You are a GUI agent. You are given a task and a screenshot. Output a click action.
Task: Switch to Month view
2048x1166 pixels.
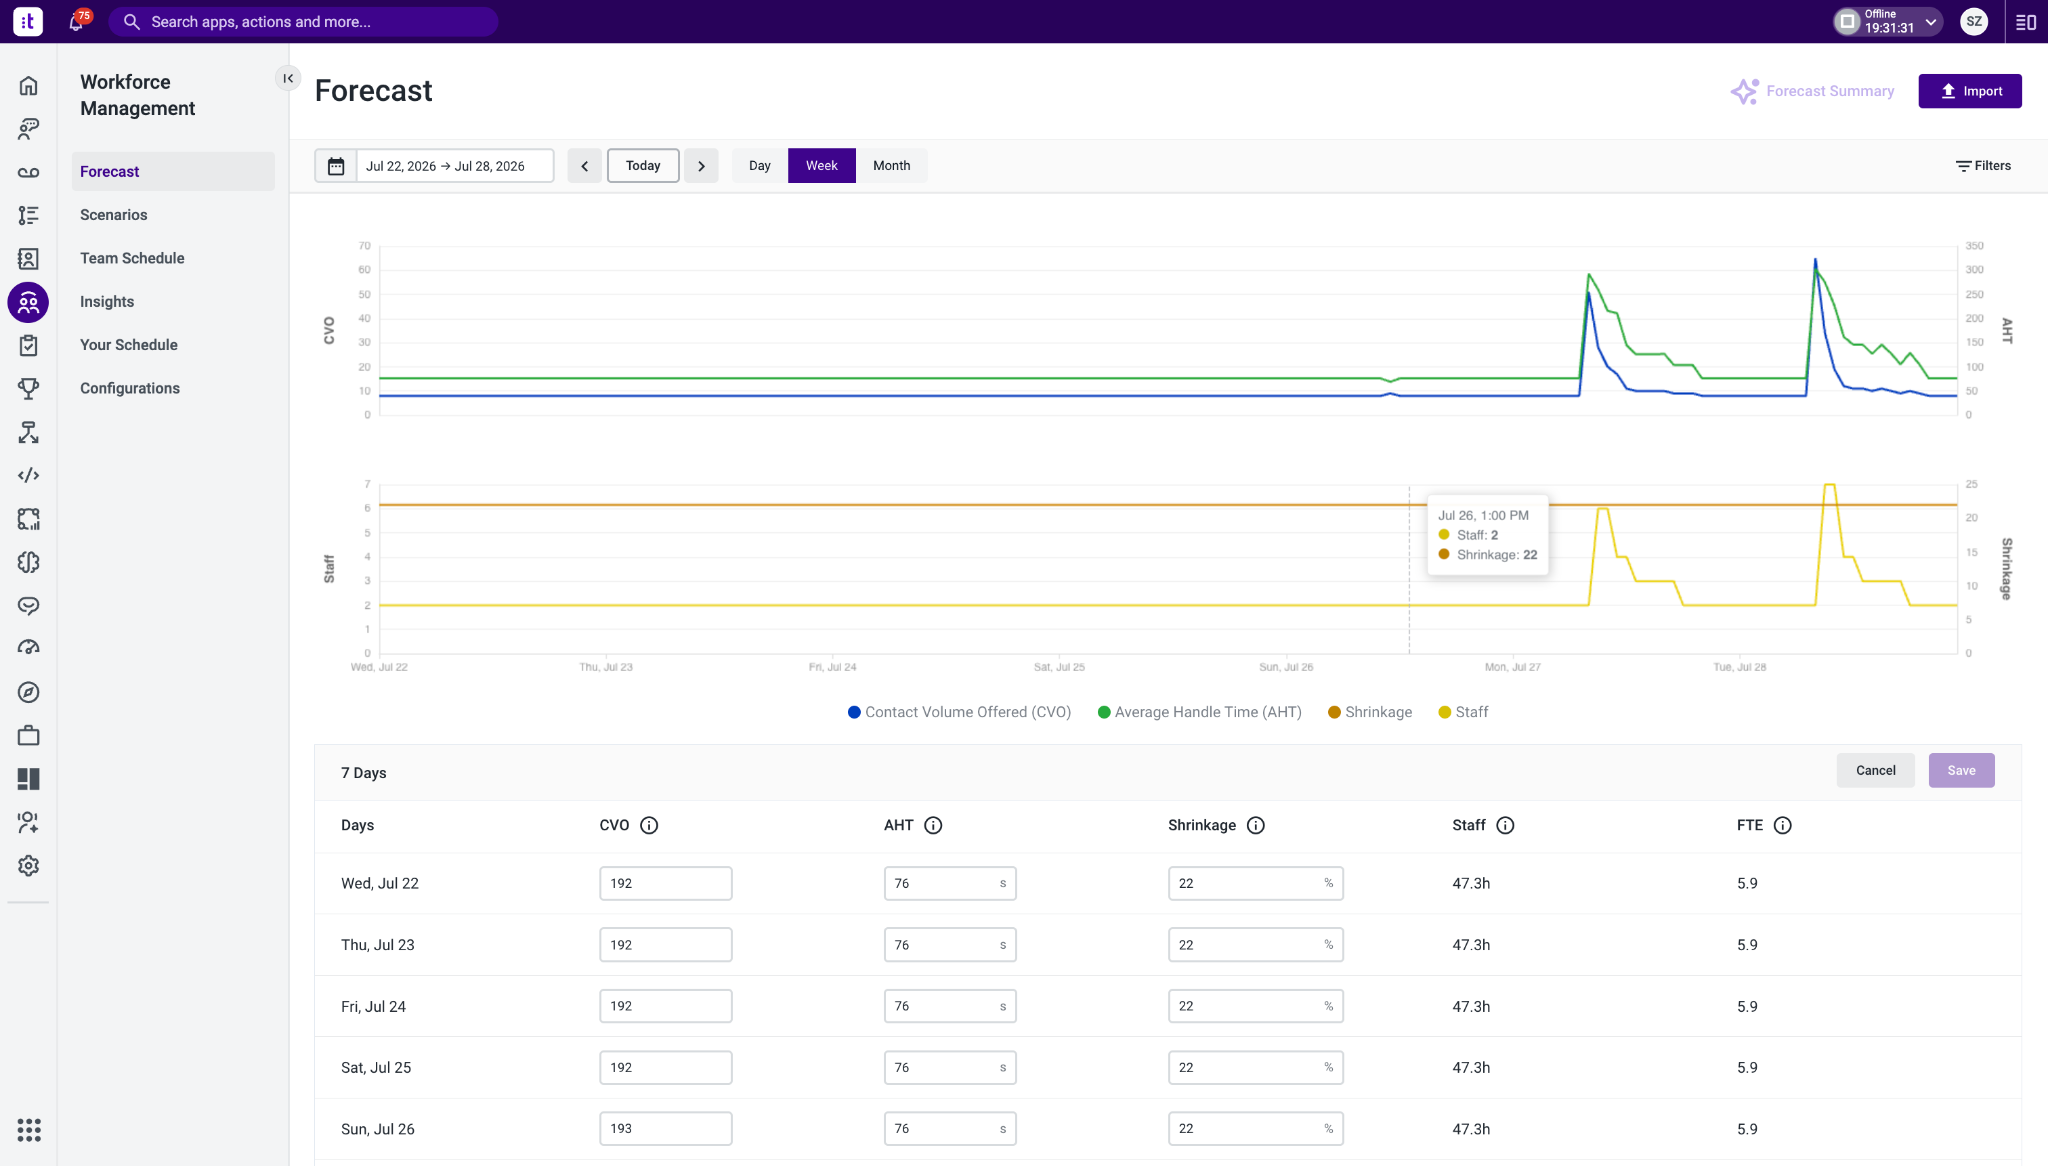point(891,166)
